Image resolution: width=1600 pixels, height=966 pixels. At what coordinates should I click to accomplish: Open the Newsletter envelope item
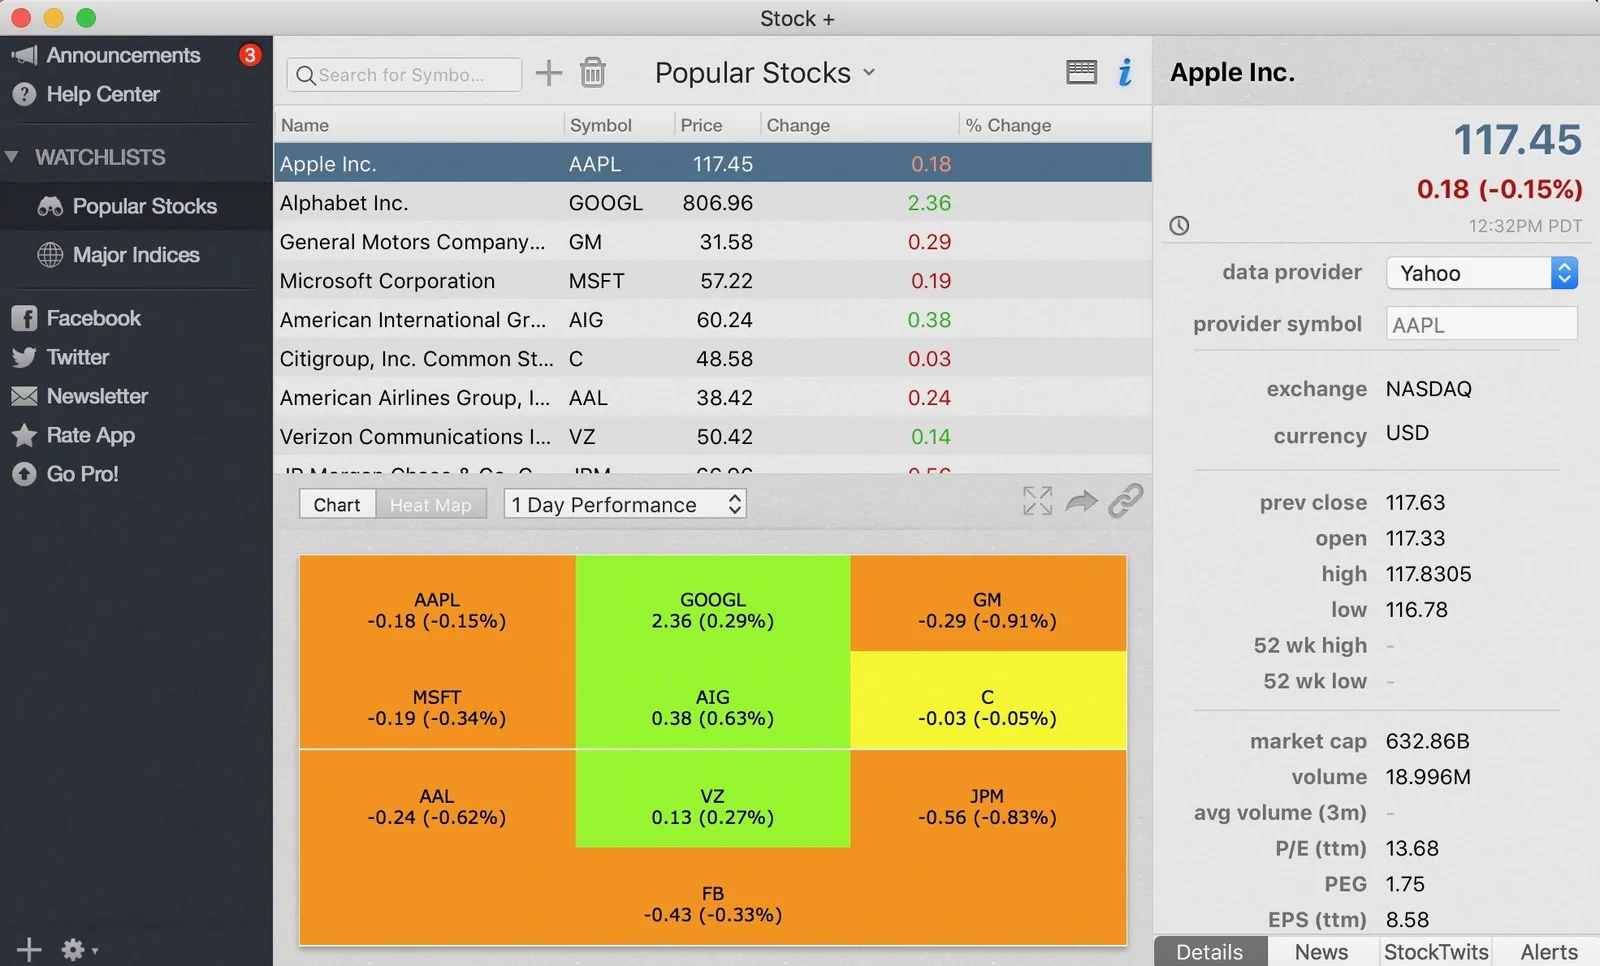tap(80, 396)
